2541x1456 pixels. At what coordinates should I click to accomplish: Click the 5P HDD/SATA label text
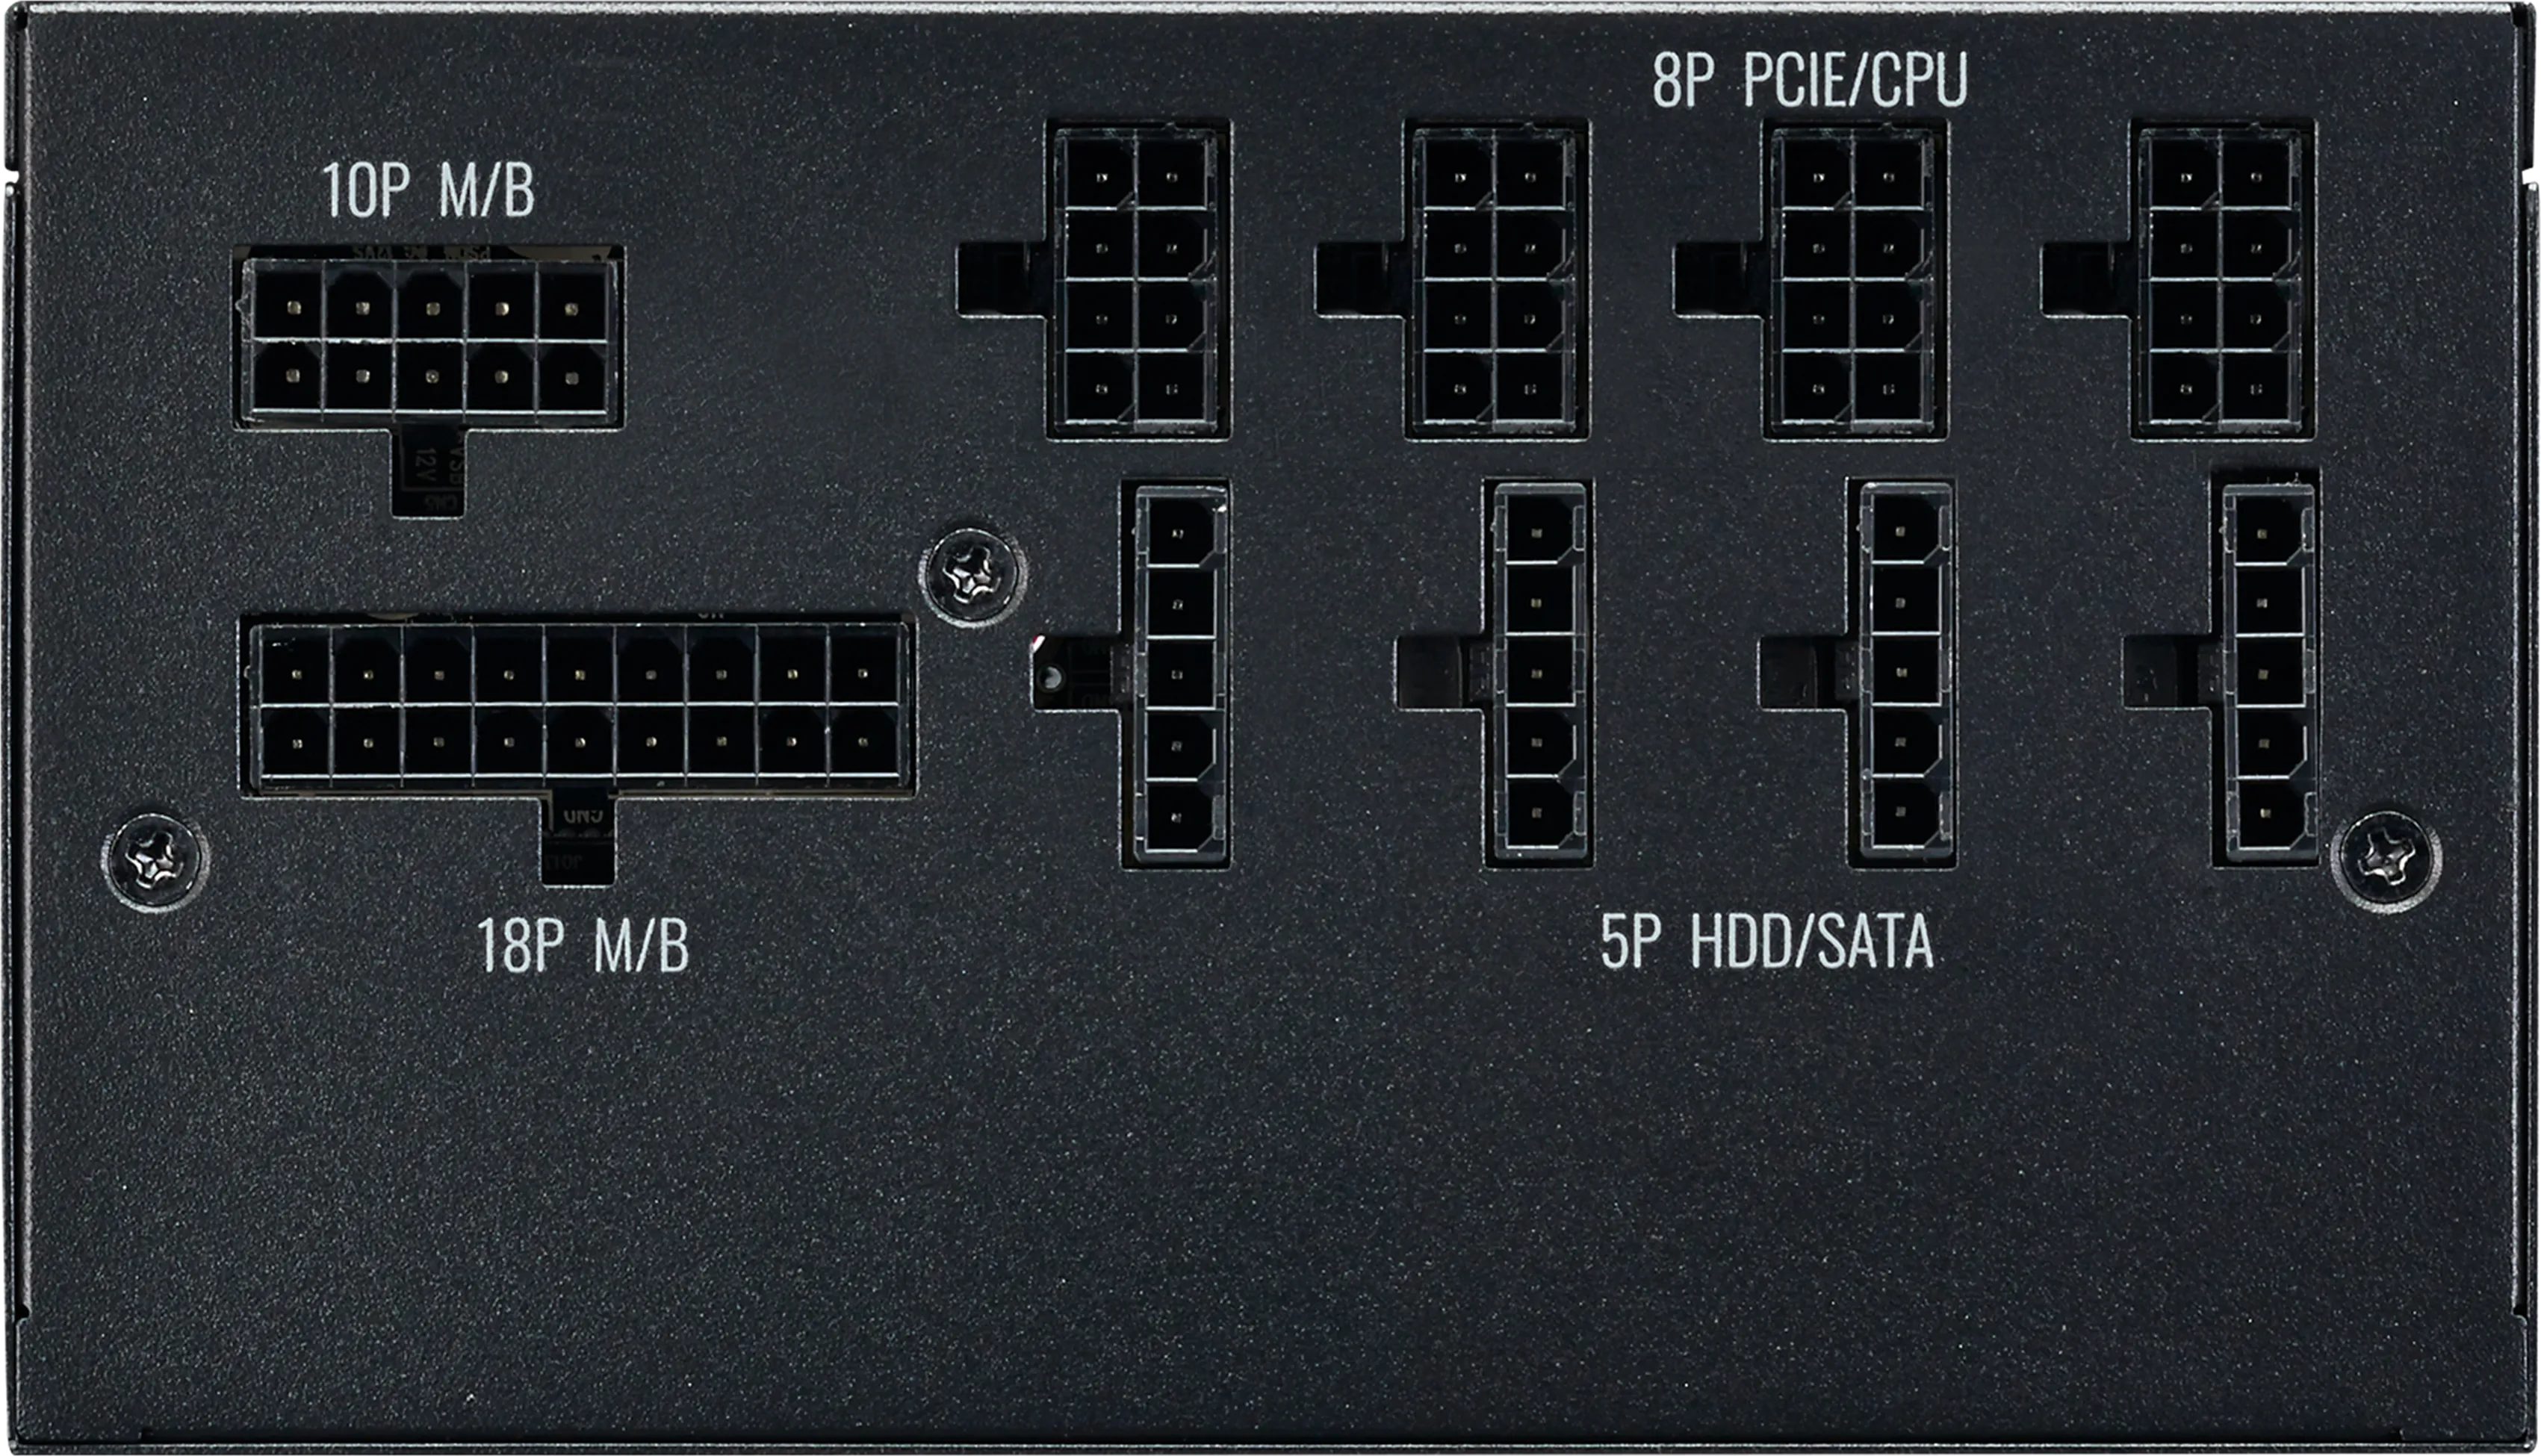1766,942
